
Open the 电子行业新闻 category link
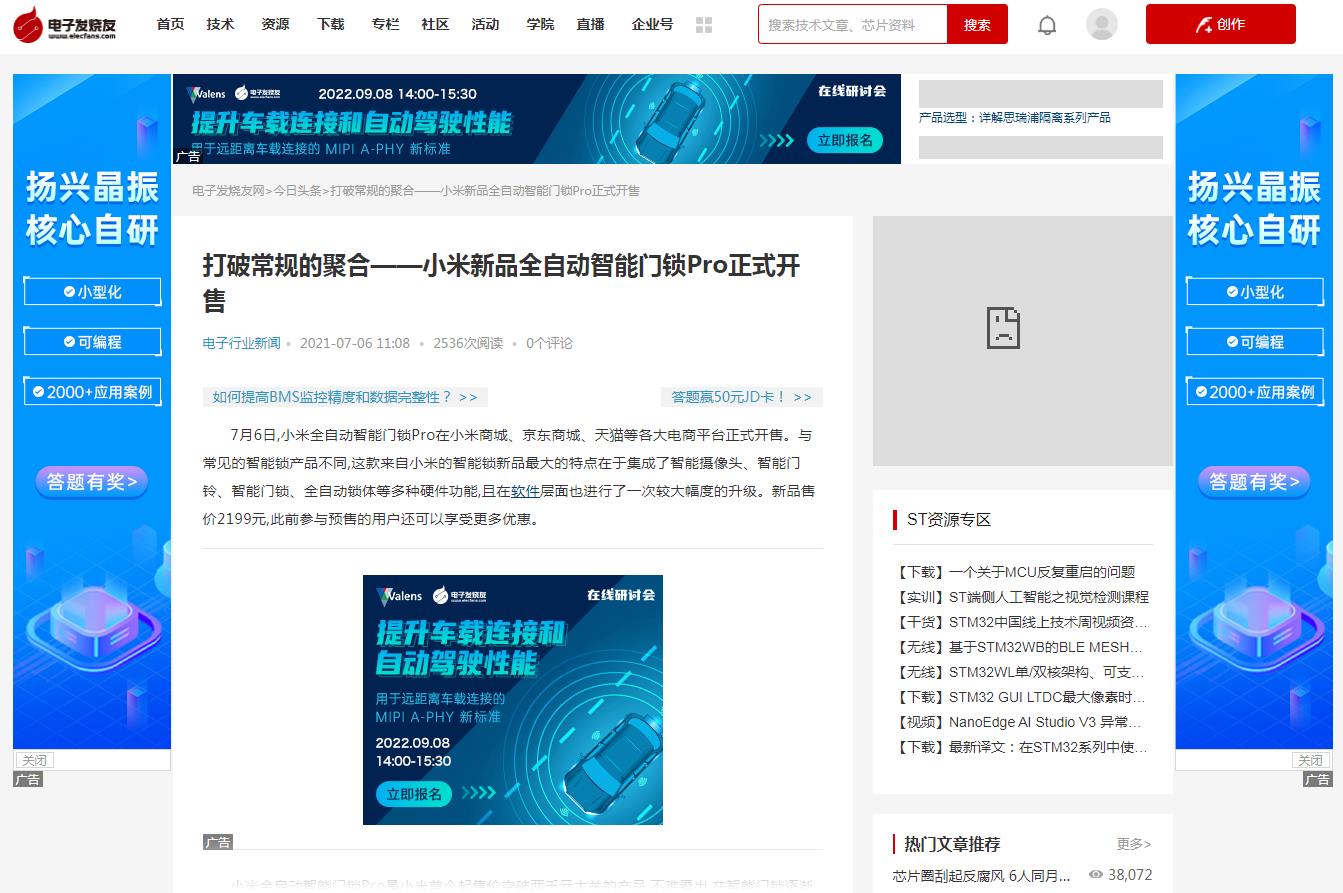(x=241, y=343)
